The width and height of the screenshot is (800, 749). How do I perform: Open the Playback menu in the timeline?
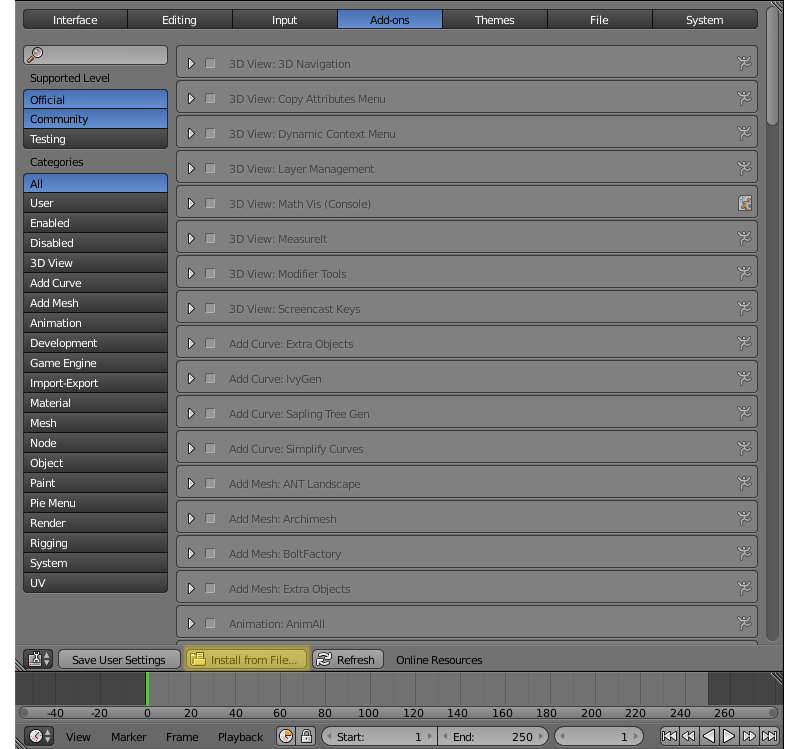(240, 737)
